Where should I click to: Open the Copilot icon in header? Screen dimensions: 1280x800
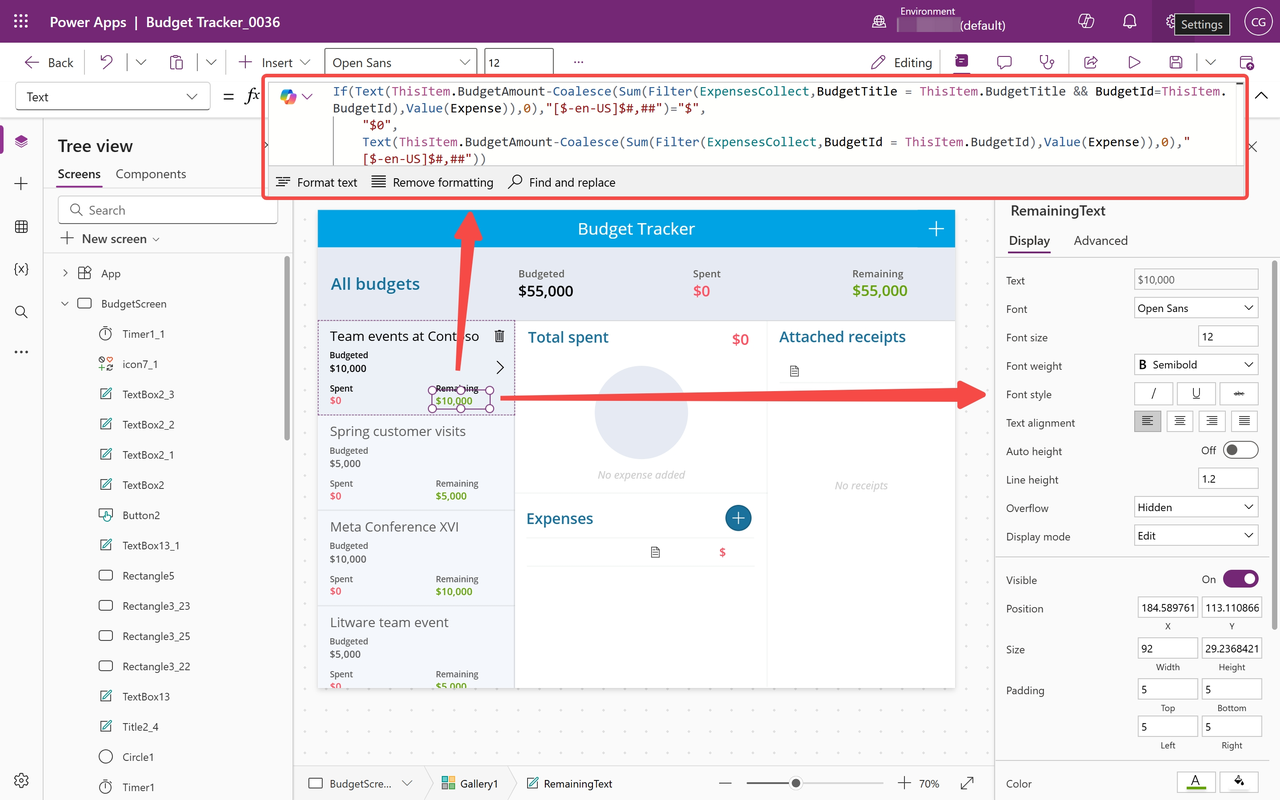point(1085,21)
